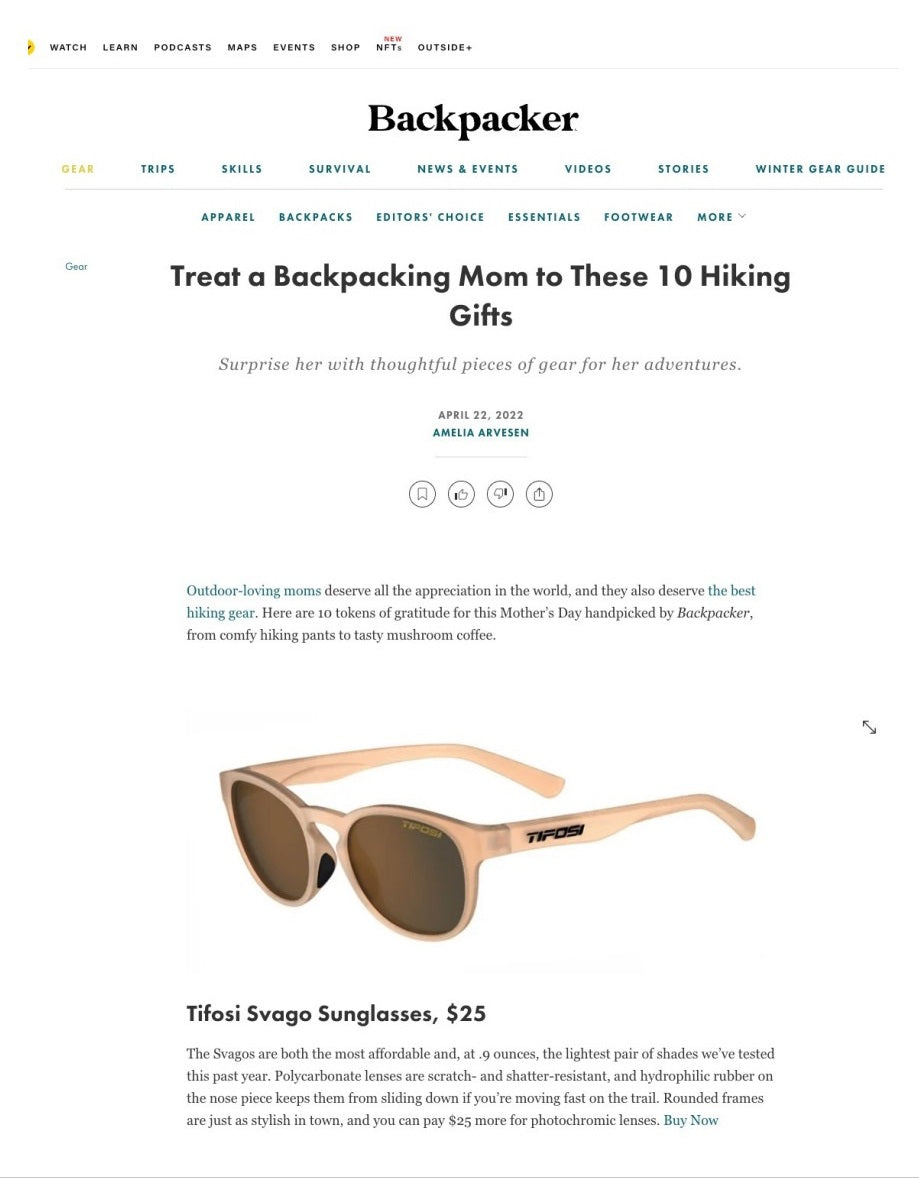Screen dimensions: 919x1178
Task: Open the WINTER GEAR GUIDE menu
Action: tap(820, 169)
